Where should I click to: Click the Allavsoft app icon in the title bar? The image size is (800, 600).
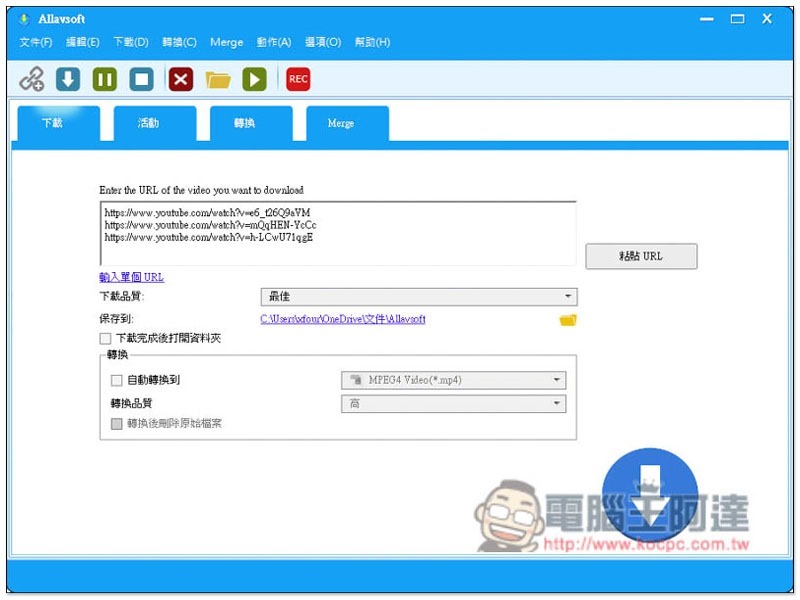23,19
